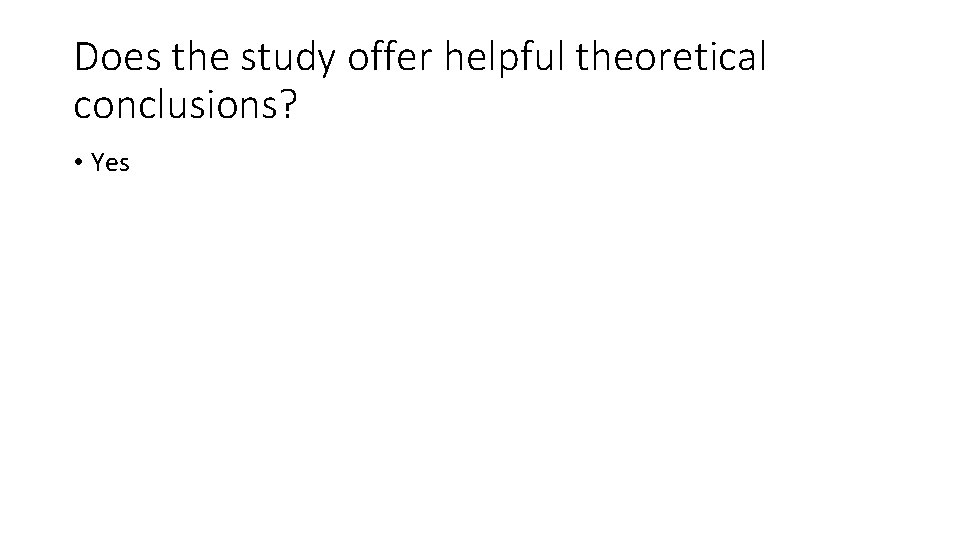This screenshot has width=960, height=540.
Task: Click the word "conclusions" on second title line
Action: point(176,104)
